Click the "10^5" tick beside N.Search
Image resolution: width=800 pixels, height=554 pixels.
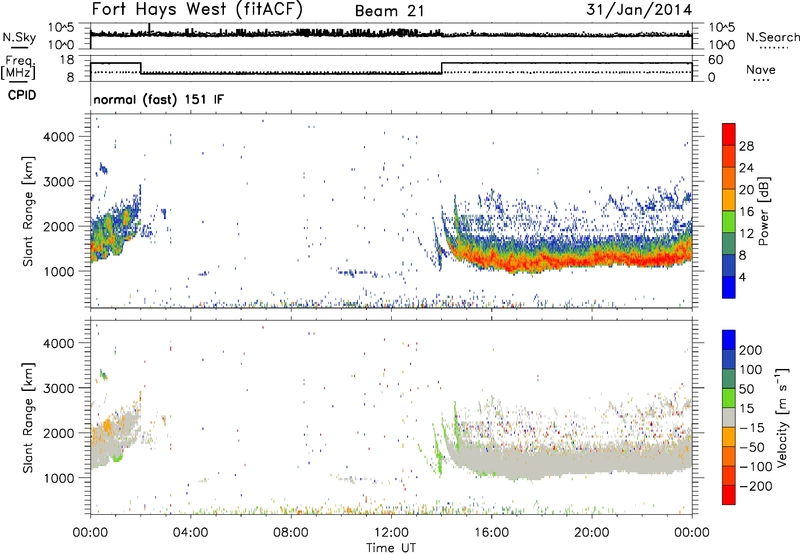pyautogui.click(x=722, y=28)
